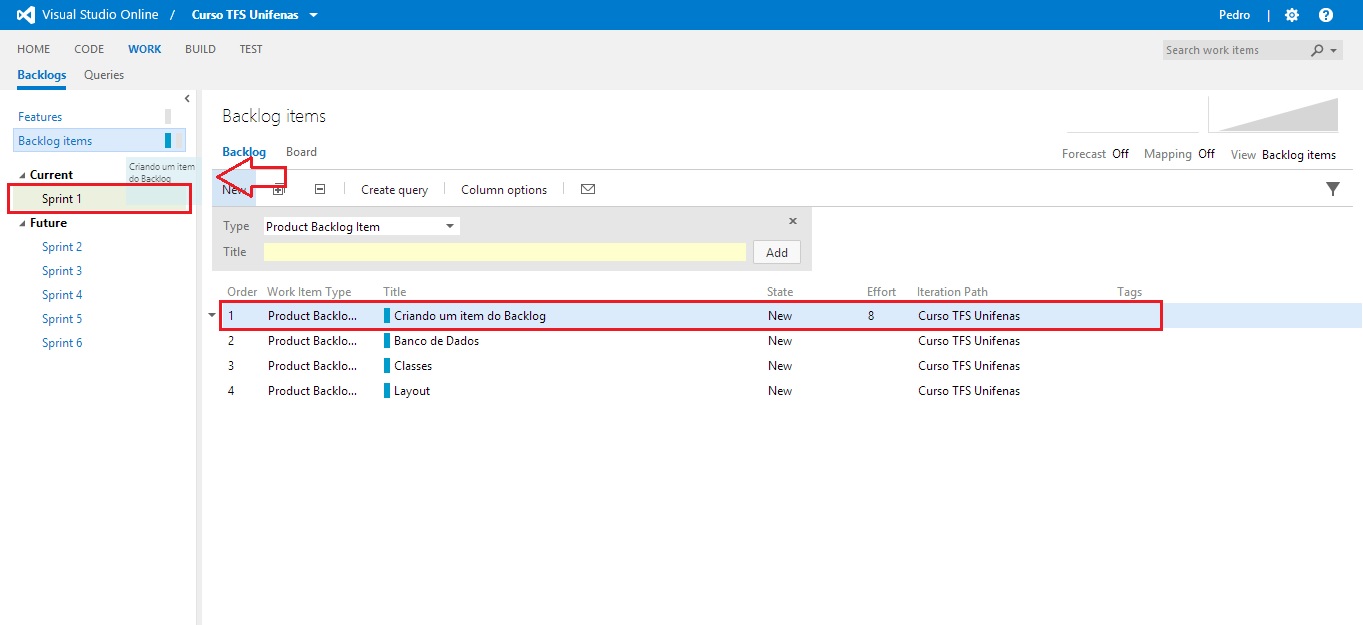Open Sprint 4 iteration

click(x=62, y=295)
